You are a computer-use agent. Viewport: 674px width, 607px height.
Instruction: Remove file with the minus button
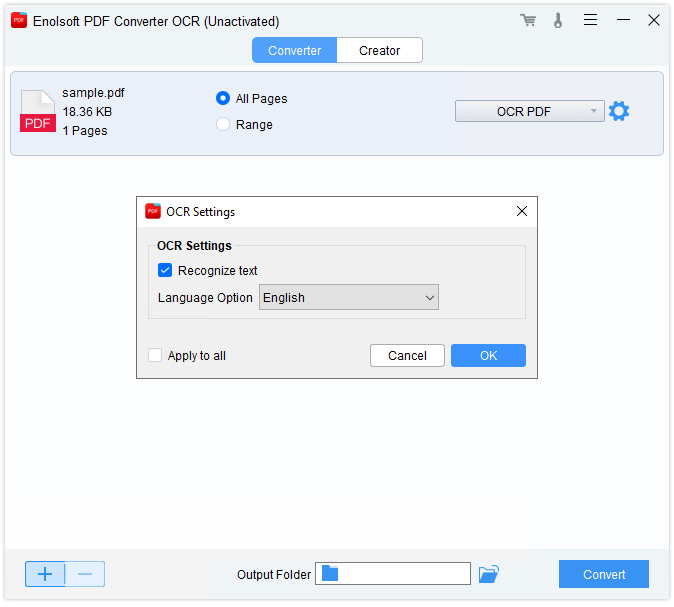point(85,574)
